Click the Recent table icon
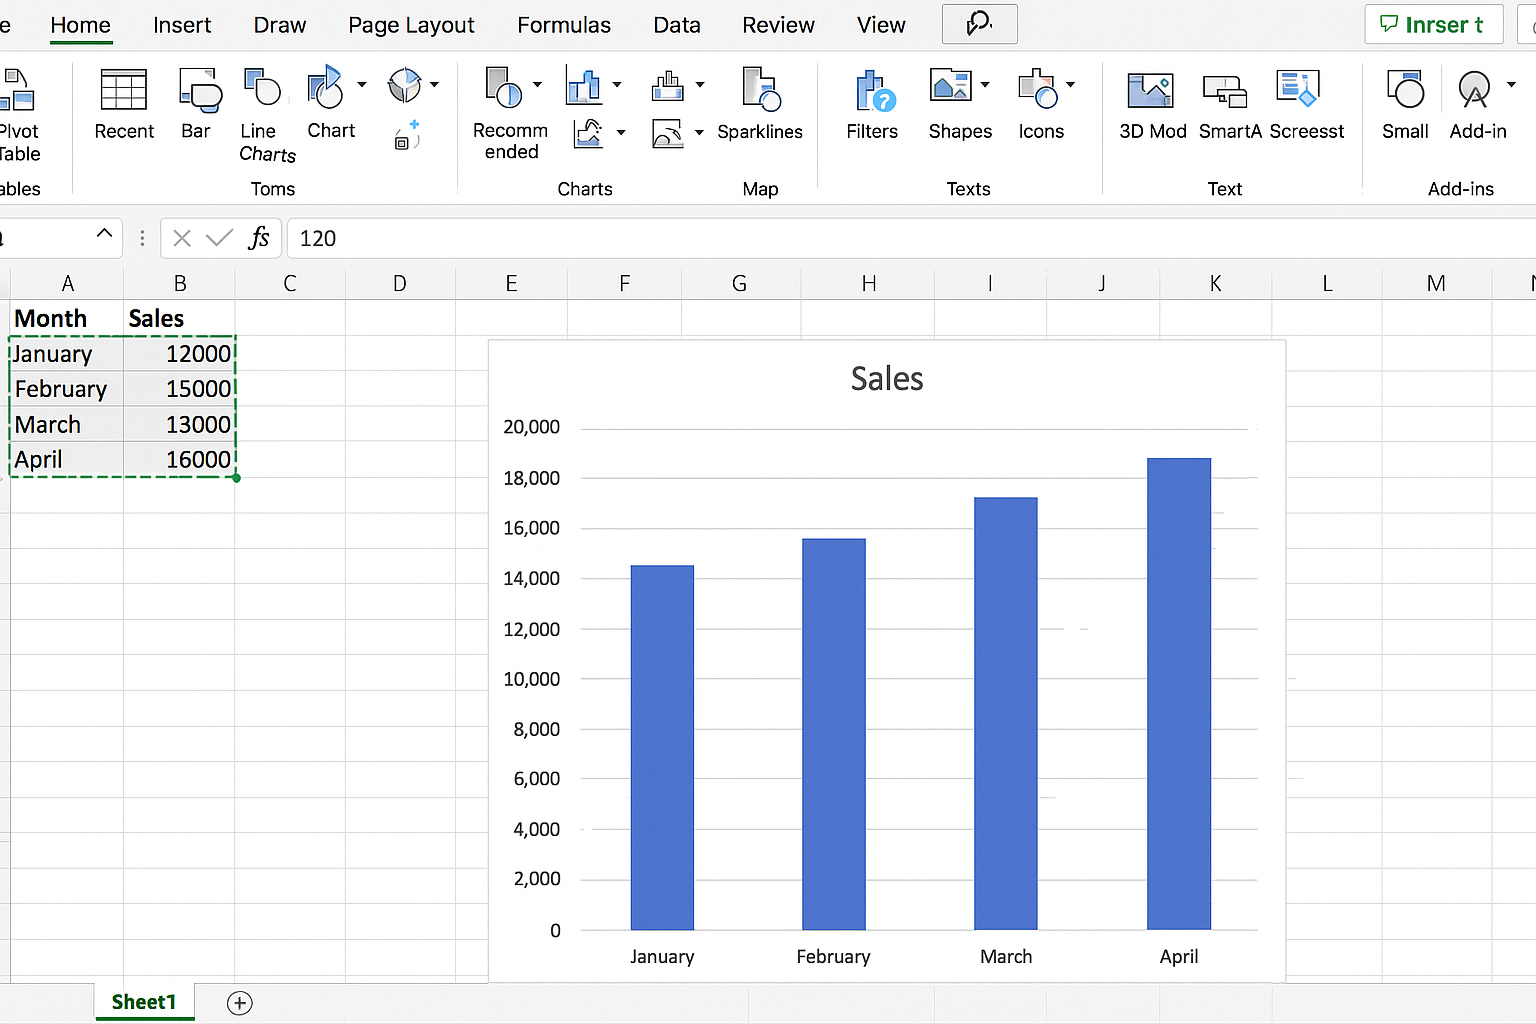The width and height of the screenshot is (1536, 1024). click(x=124, y=90)
